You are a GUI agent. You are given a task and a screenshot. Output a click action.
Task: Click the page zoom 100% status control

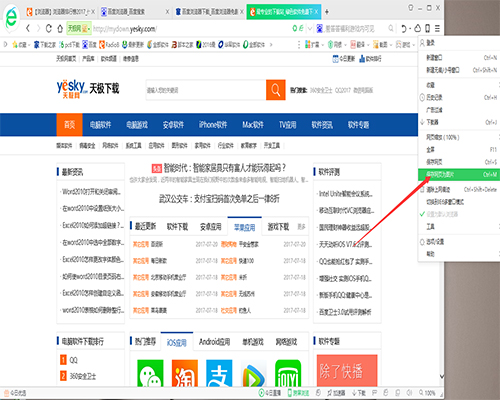point(427,393)
